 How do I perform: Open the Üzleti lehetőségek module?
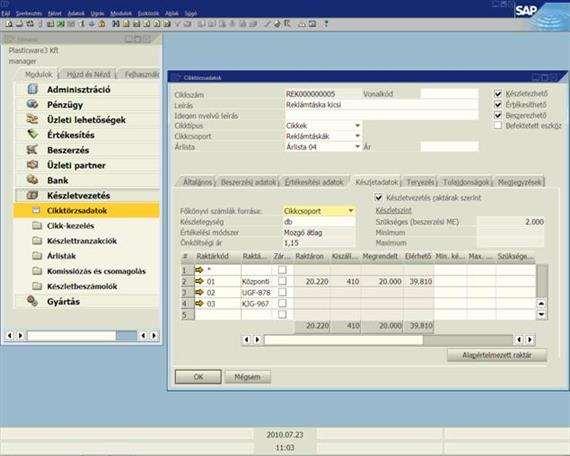[x=87, y=120]
